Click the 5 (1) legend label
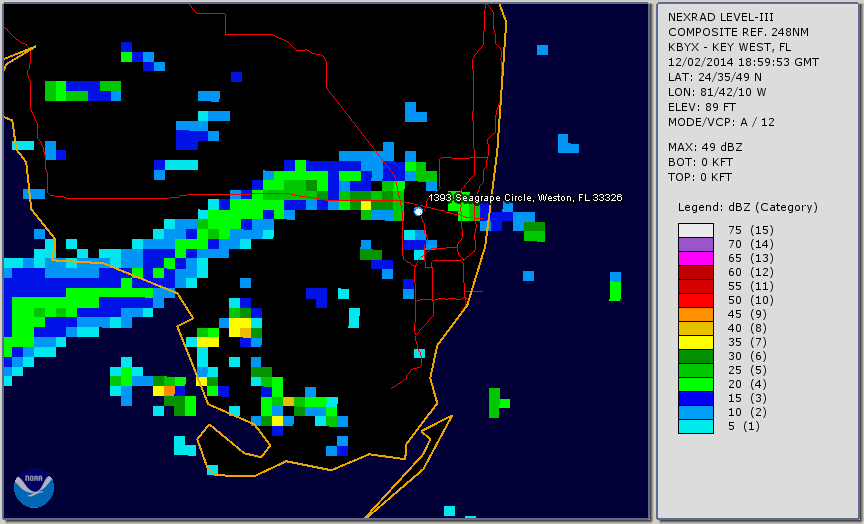 click(744, 426)
